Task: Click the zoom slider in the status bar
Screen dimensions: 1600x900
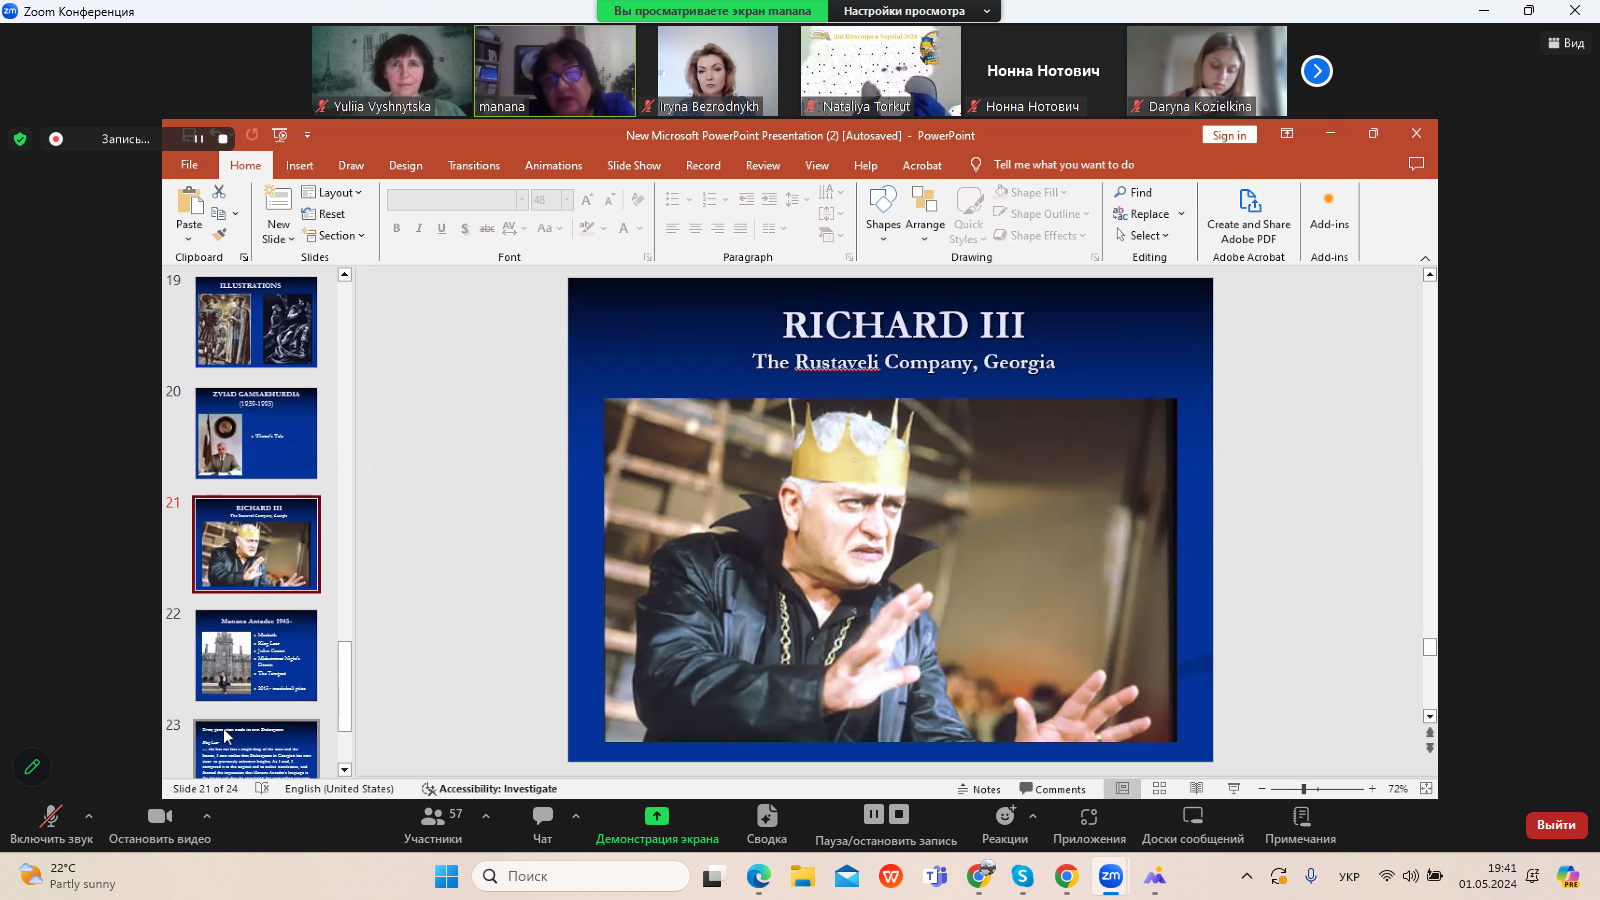Action: point(1304,789)
